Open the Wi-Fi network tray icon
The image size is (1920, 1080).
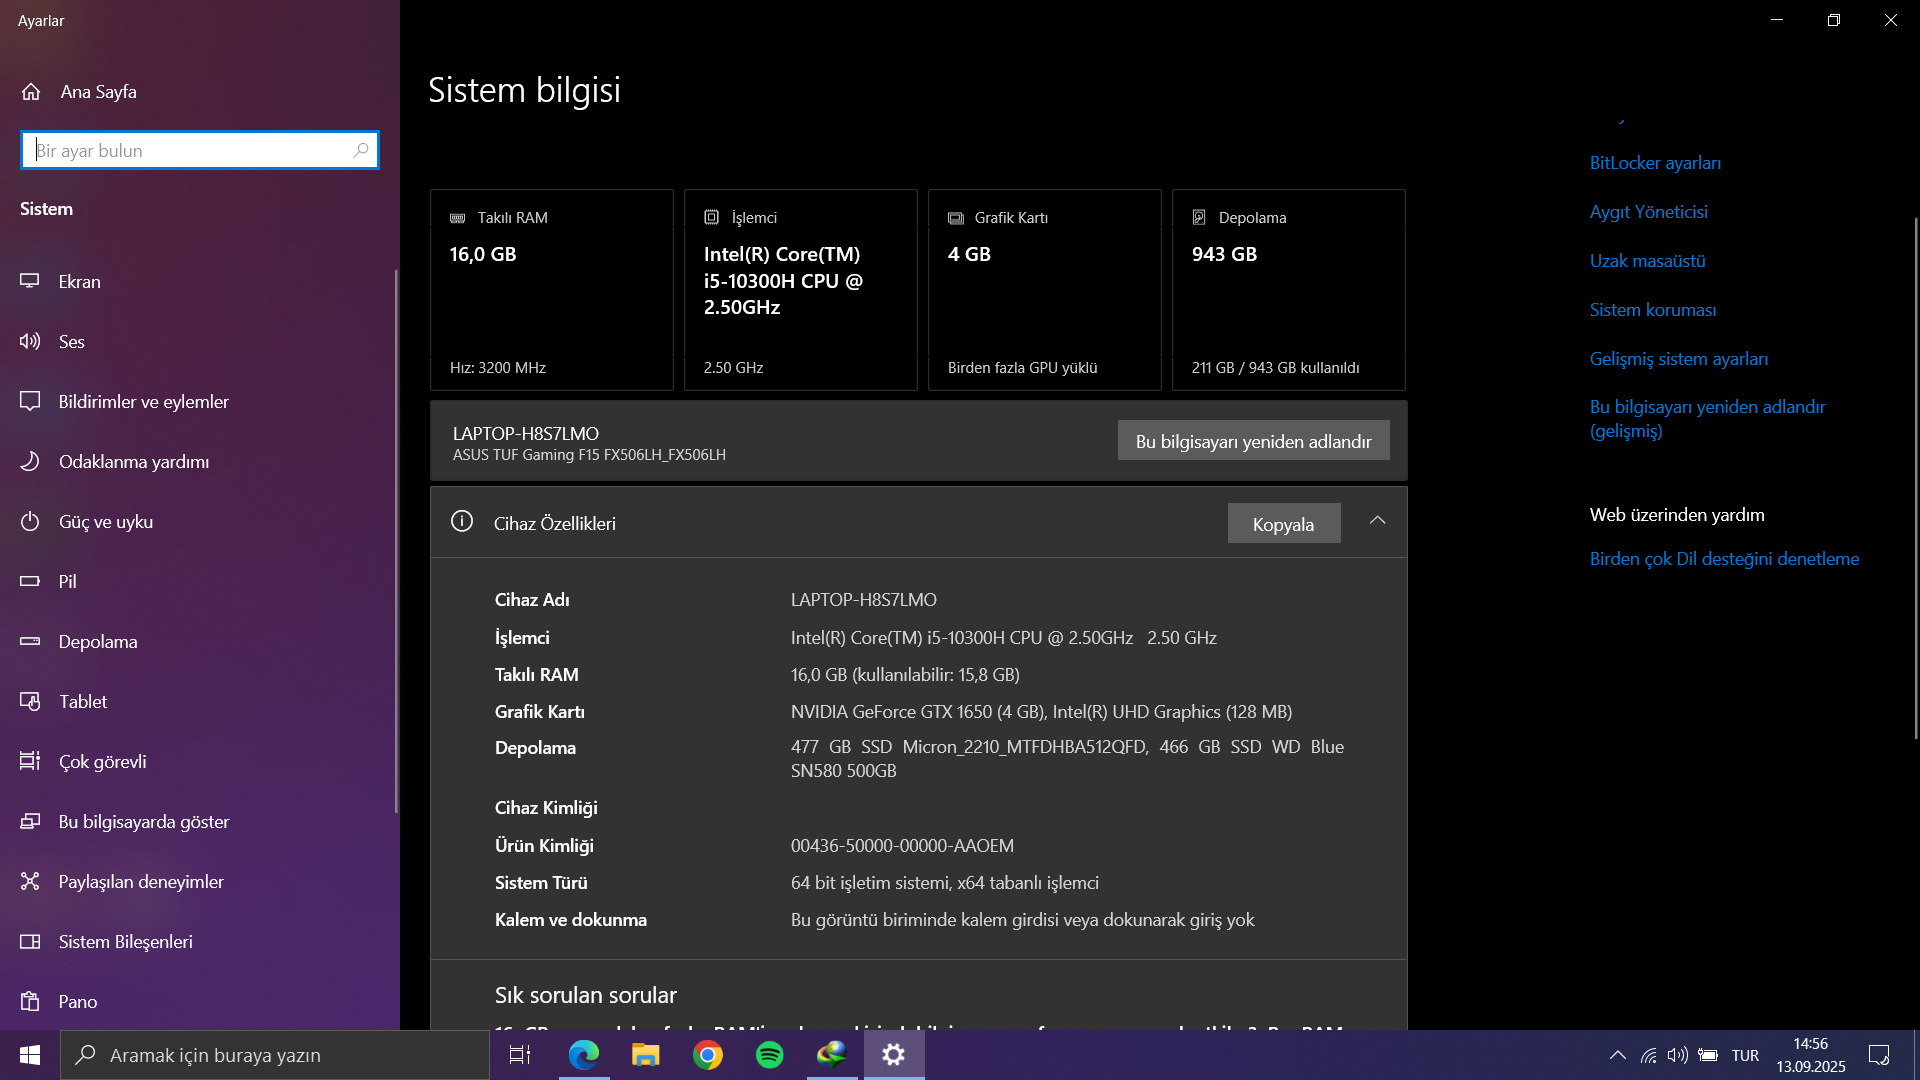1648,1055
